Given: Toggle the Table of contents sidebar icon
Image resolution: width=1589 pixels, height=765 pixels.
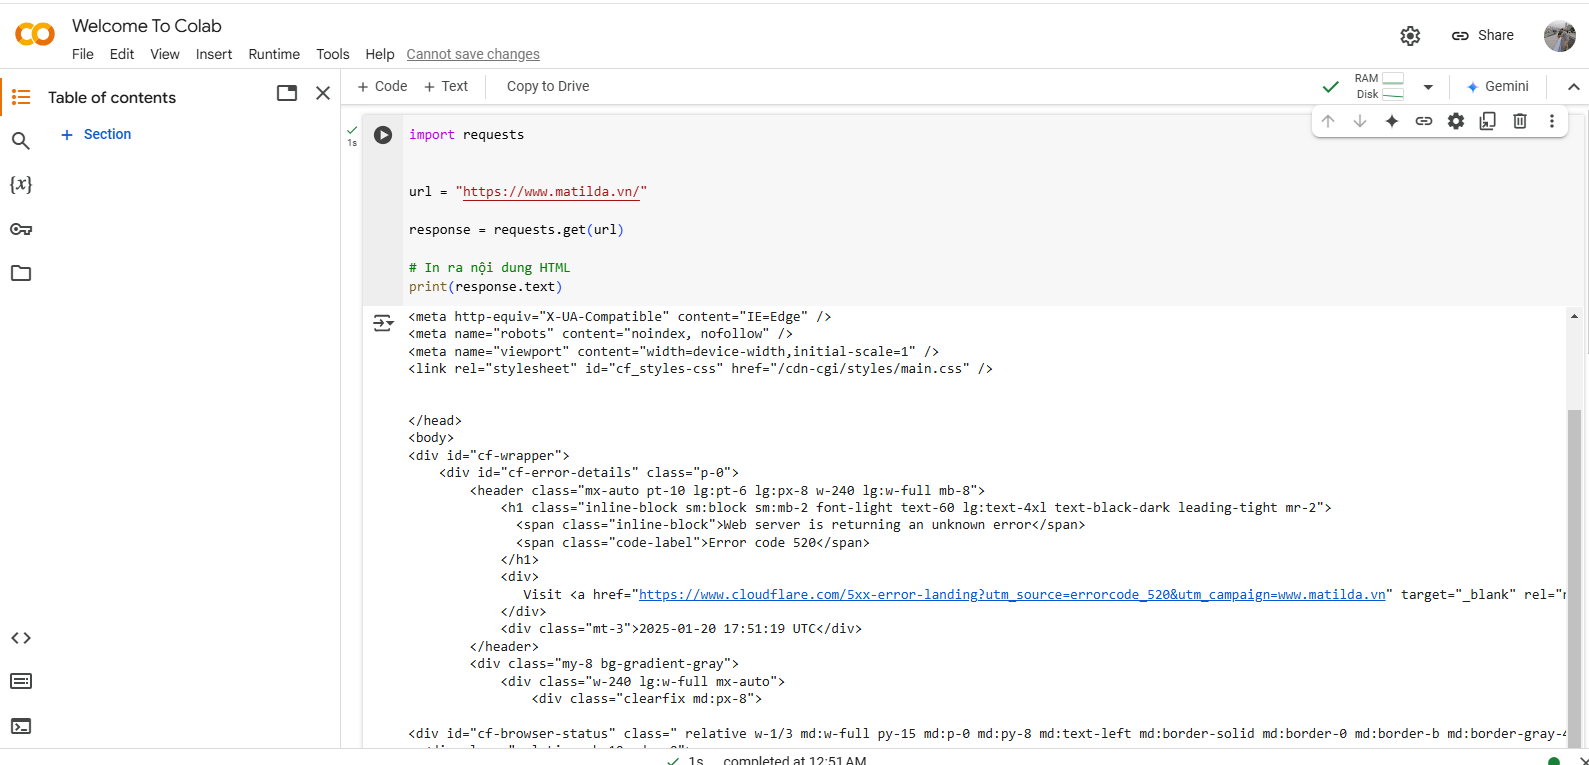Looking at the screenshot, I should click(21, 97).
